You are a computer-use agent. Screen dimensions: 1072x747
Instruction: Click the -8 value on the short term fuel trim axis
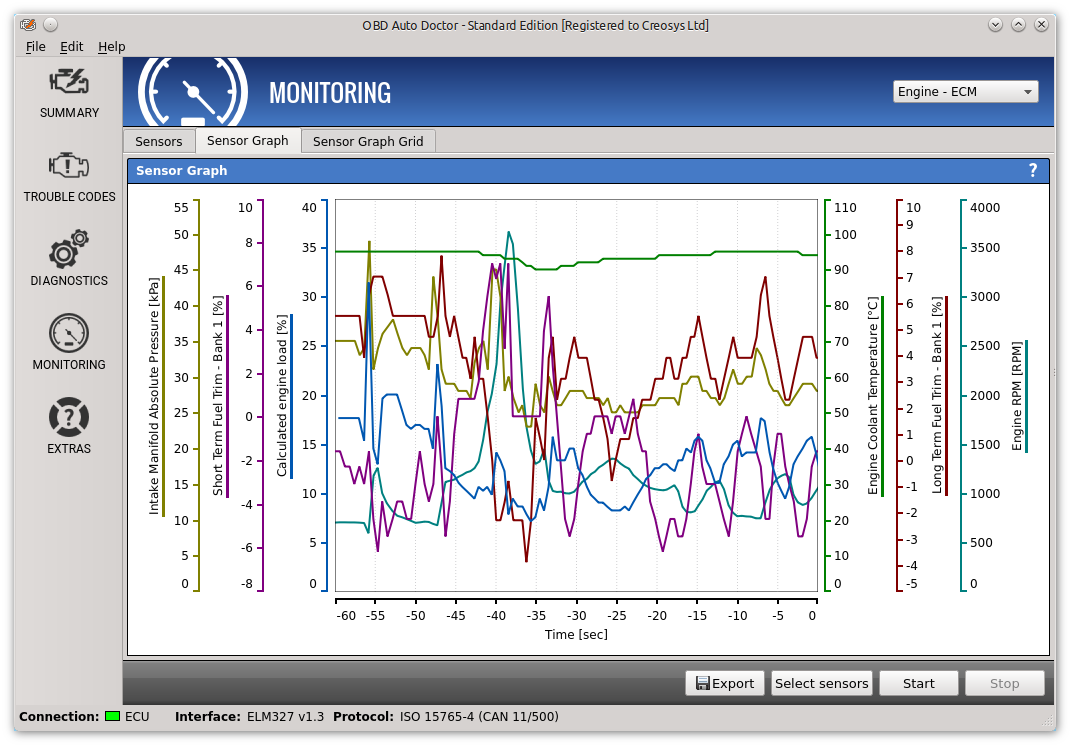coord(245,584)
